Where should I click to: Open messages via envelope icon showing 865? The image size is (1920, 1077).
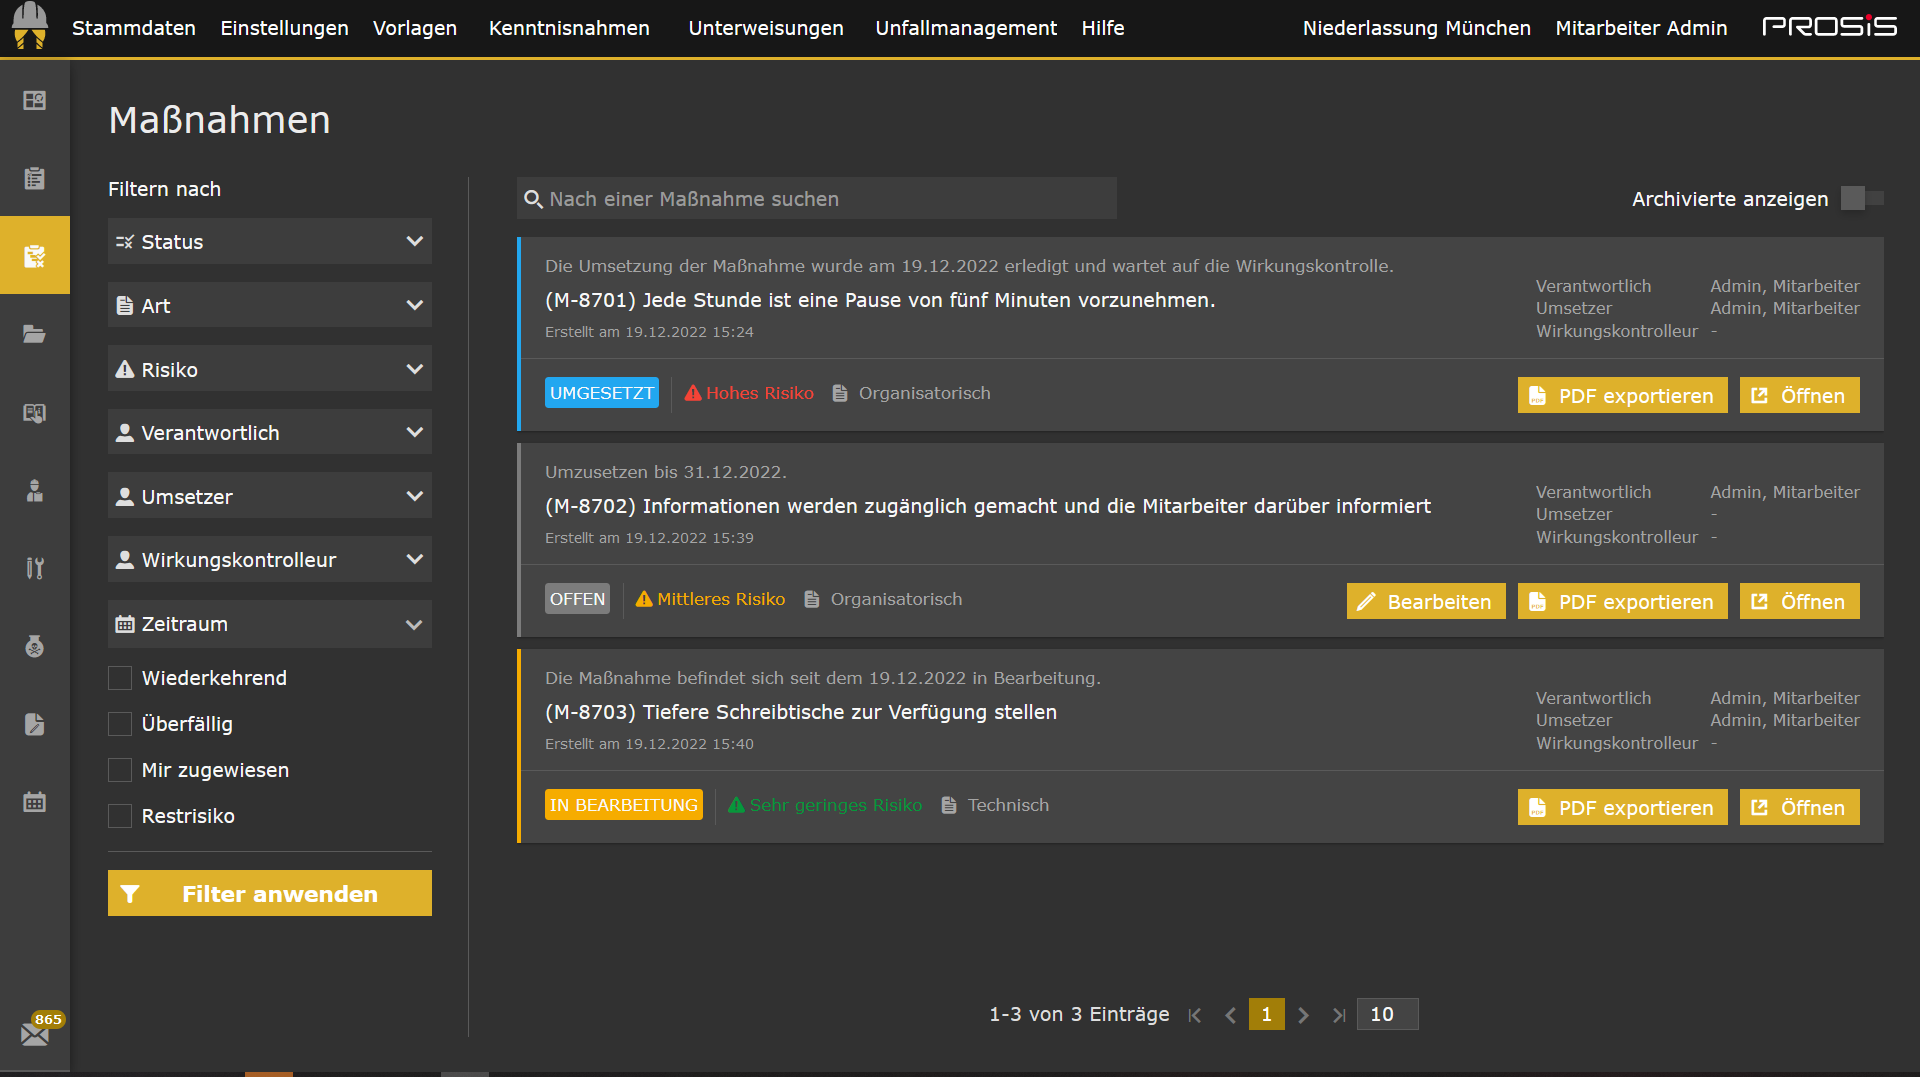35,1032
